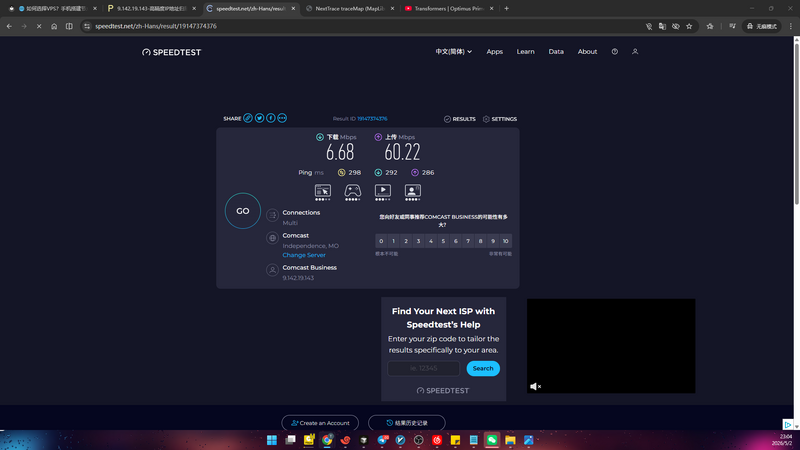Open the translate page icon in the address bar
The width and height of the screenshot is (800, 450).
tap(662, 26)
